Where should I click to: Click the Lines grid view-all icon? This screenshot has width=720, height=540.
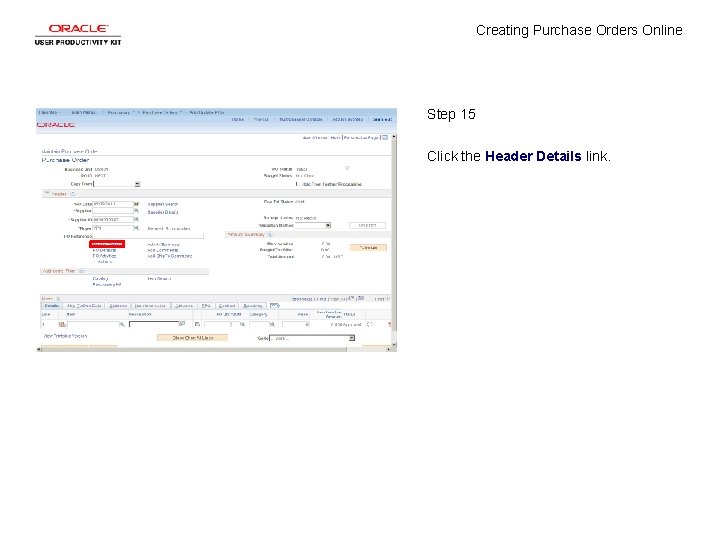point(352,298)
